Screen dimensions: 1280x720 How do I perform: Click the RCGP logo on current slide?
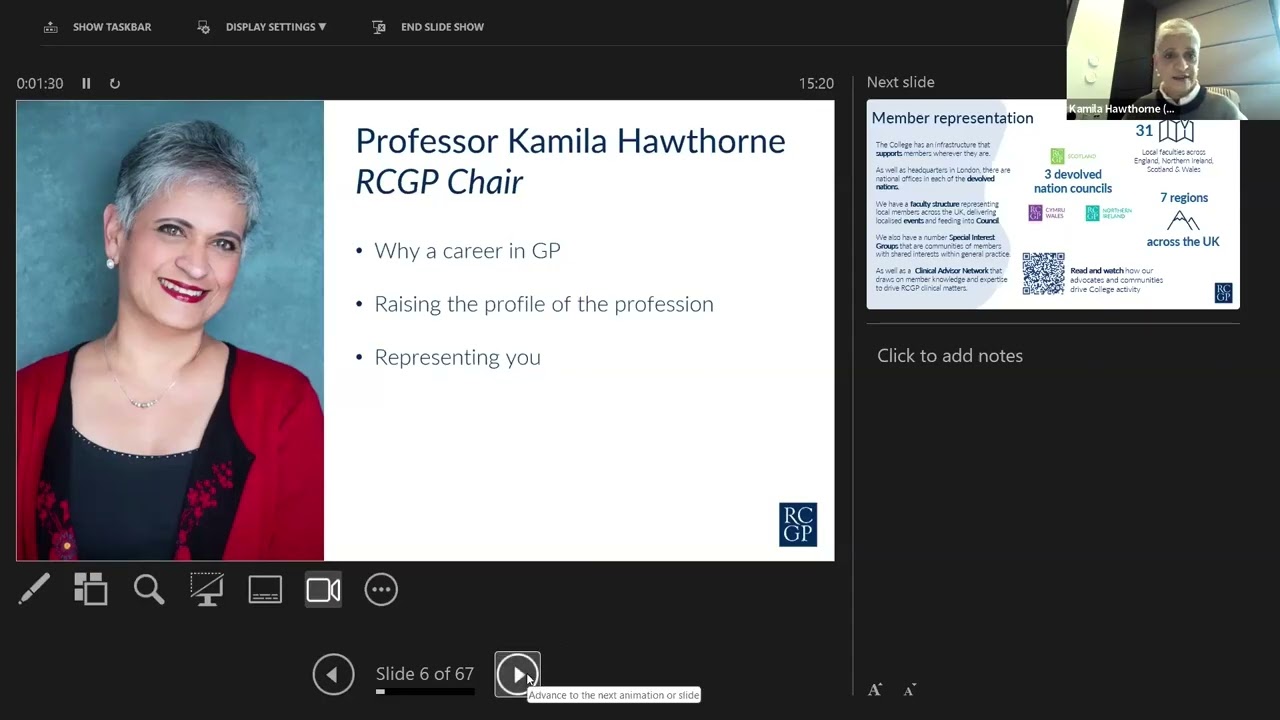(798, 524)
